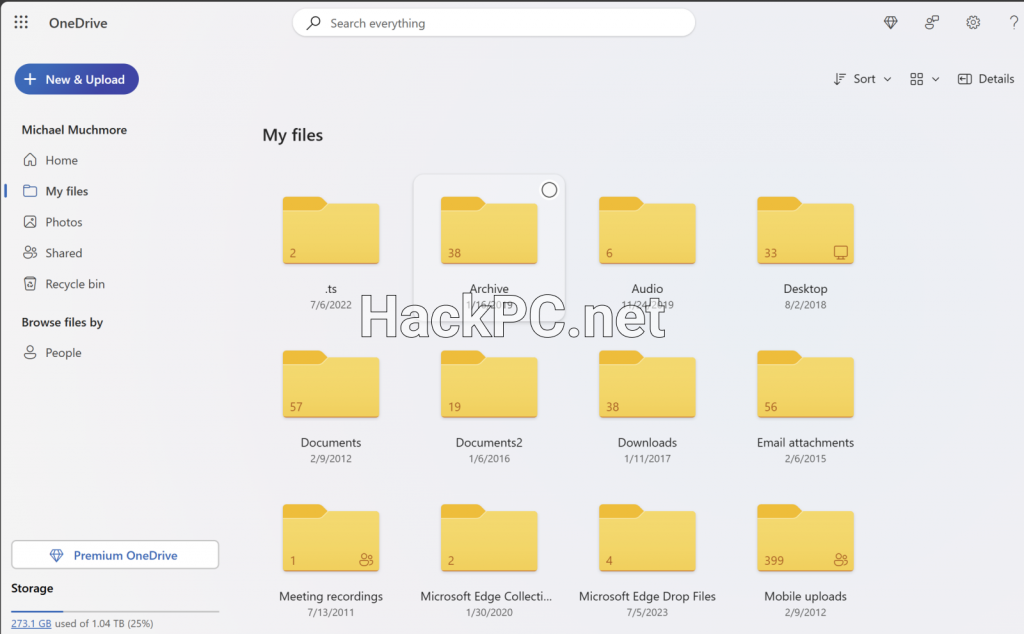Screen dimensions: 1024x634
Task: Go to Home in sidebar
Action: click(61, 160)
